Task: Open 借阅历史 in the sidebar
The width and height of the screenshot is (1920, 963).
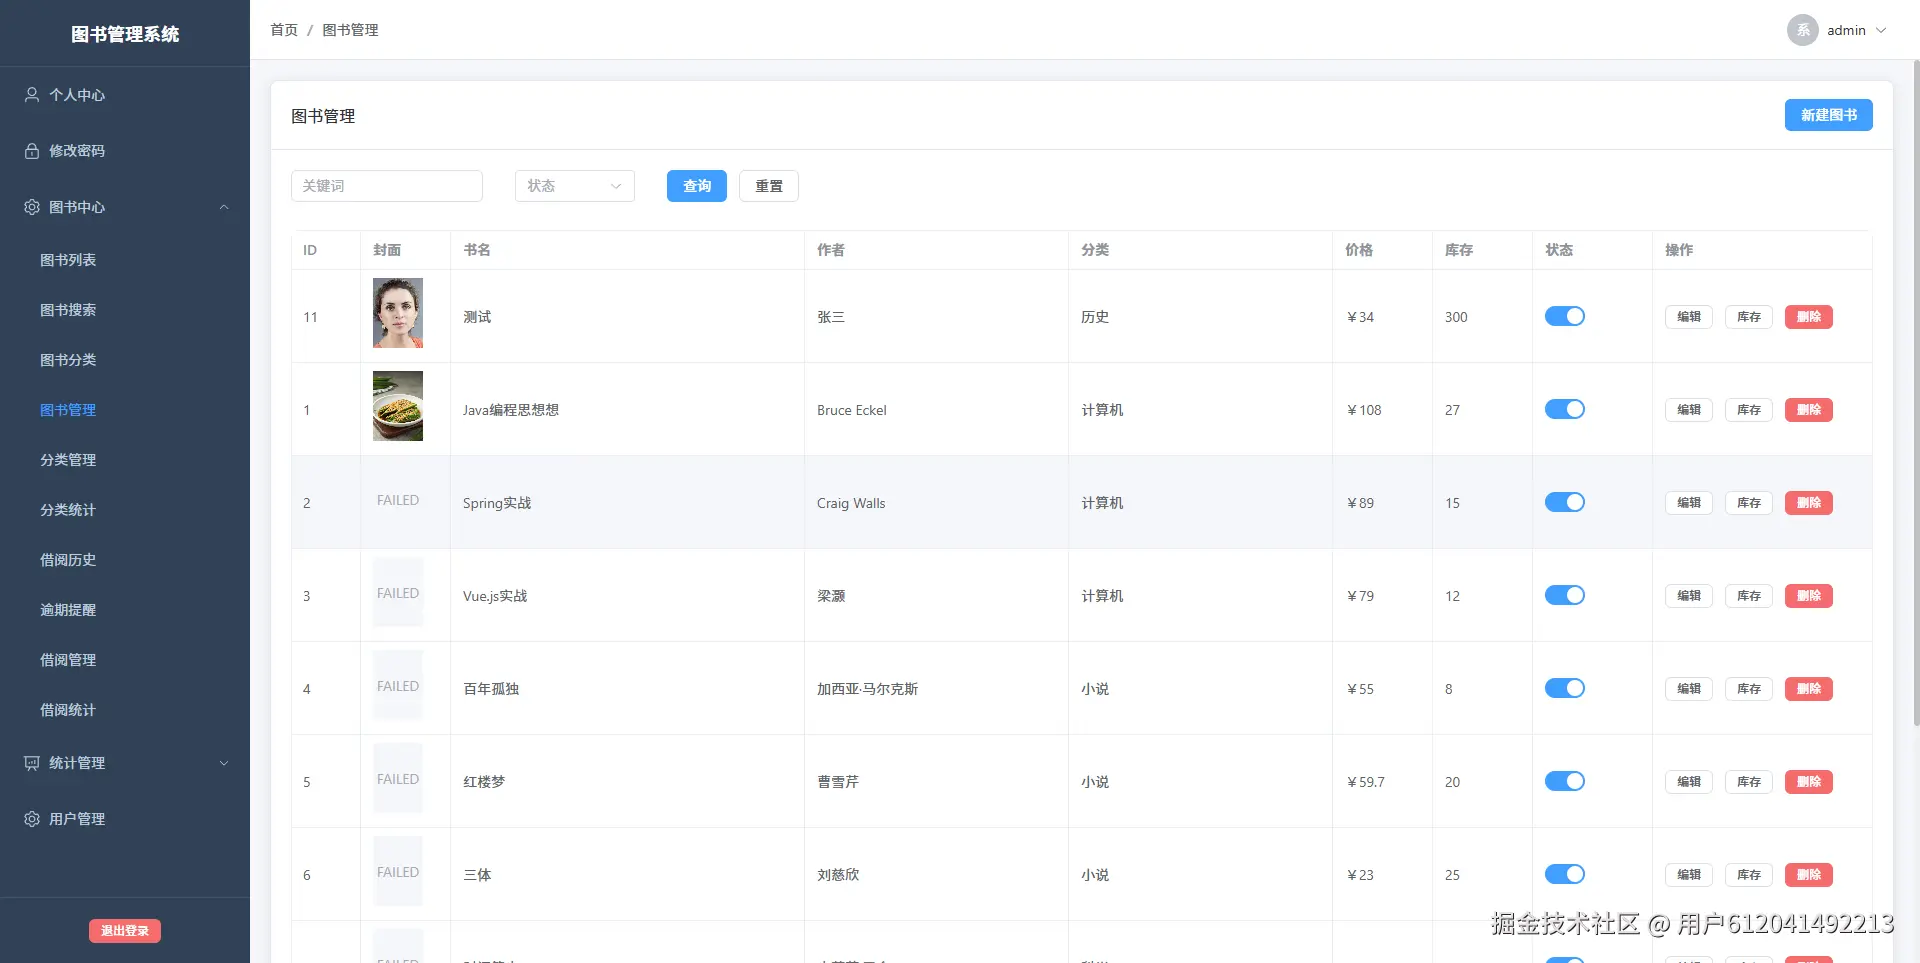Action: point(68,560)
